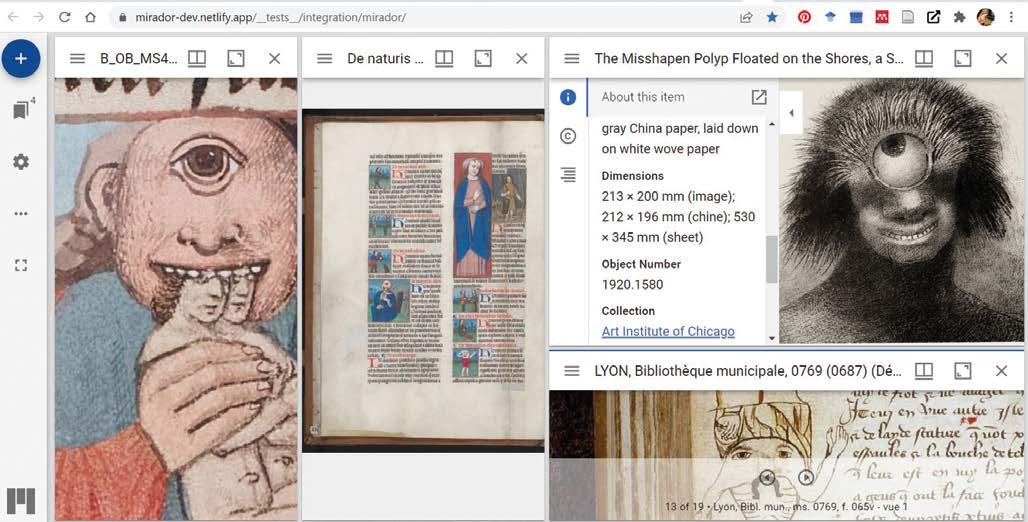This screenshot has width=1028, height=522.
Task: Open LYON window hamburger menu
Action: click(572, 371)
